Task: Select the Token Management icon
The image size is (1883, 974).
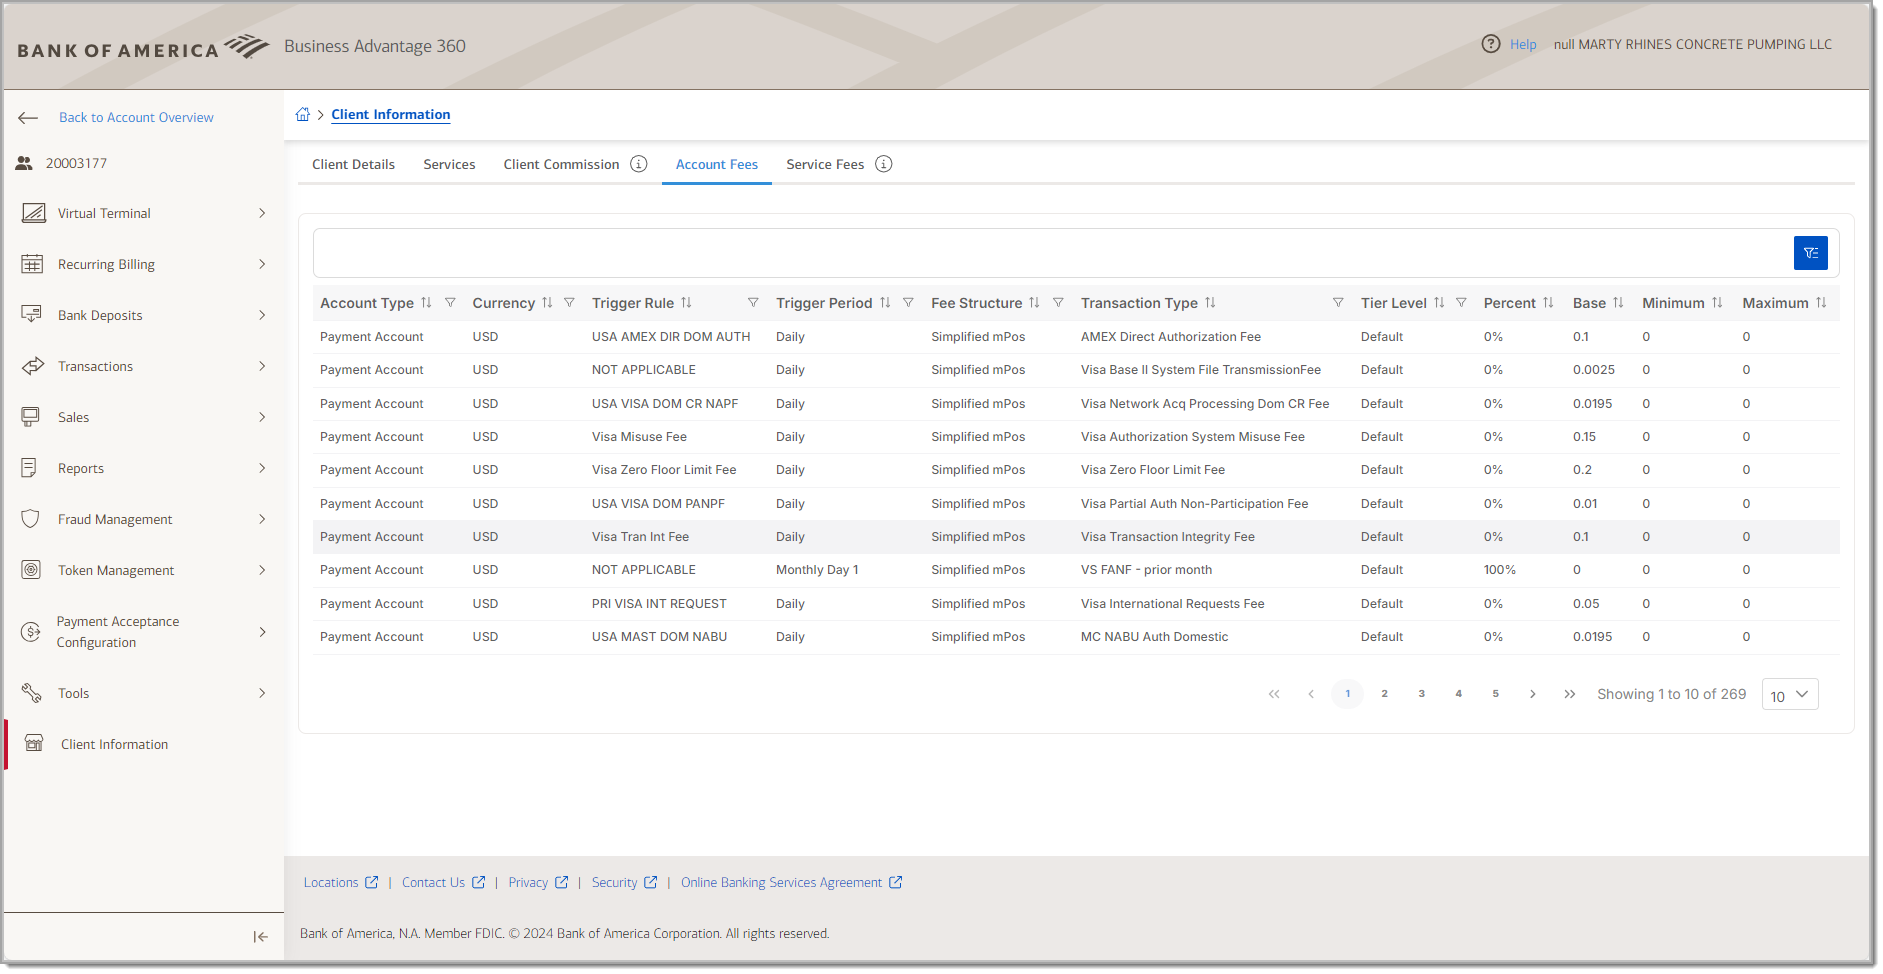Action: pos(31,570)
